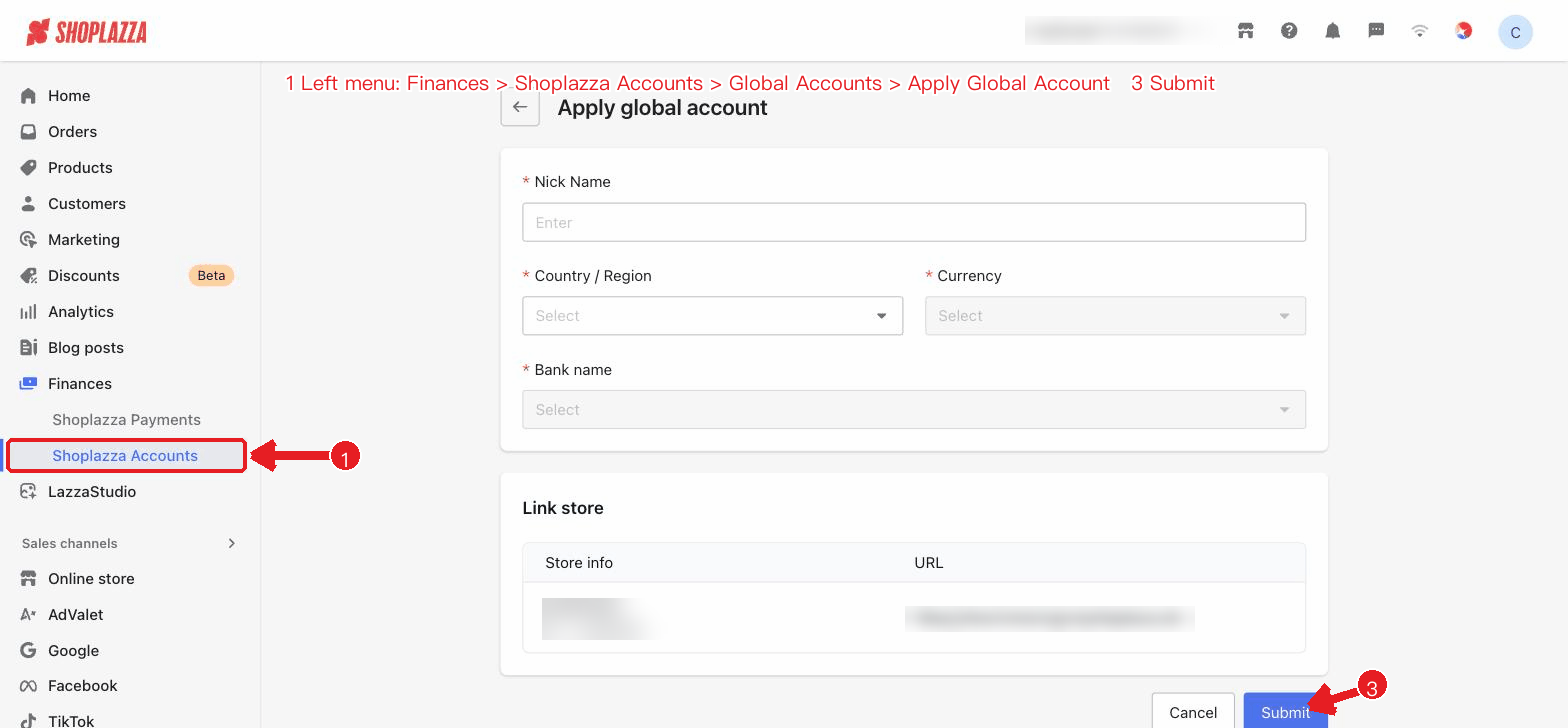
Task: Click the Marketing target icon
Action: click(x=28, y=240)
